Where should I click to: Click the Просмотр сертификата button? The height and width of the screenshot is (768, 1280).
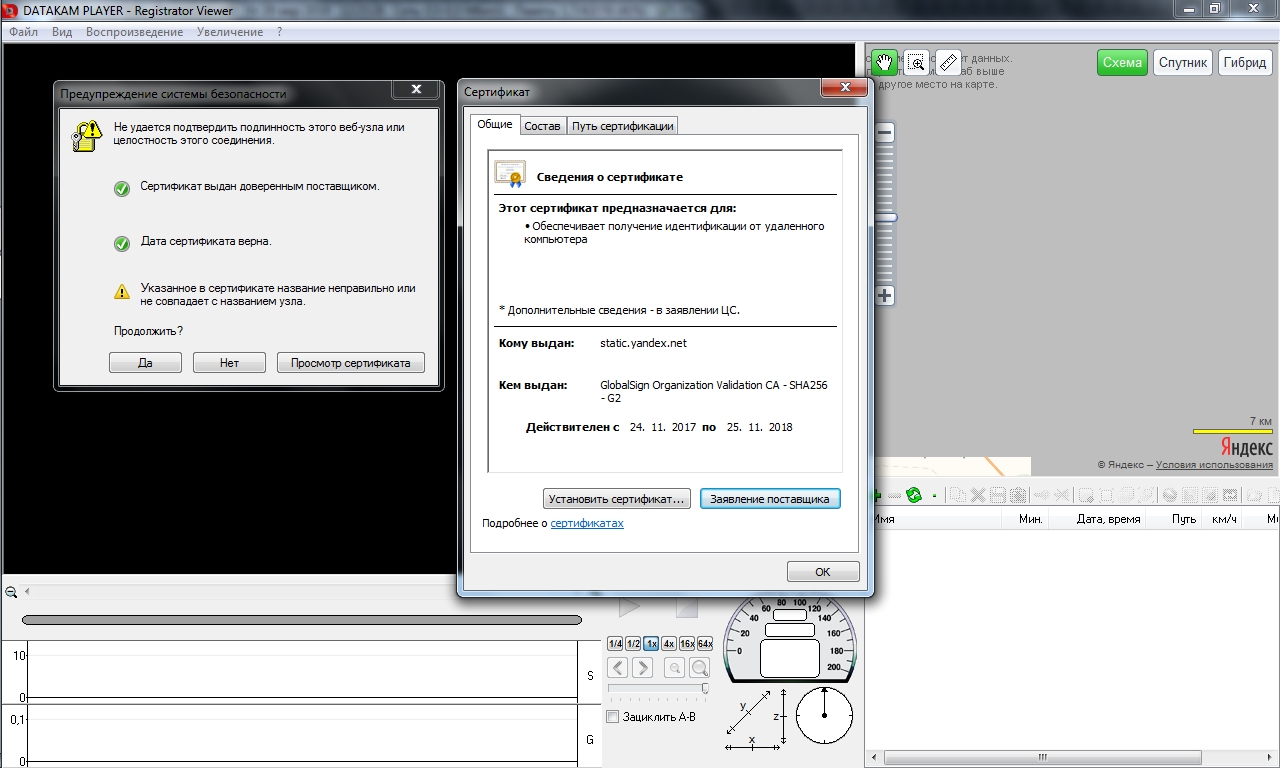tap(350, 363)
